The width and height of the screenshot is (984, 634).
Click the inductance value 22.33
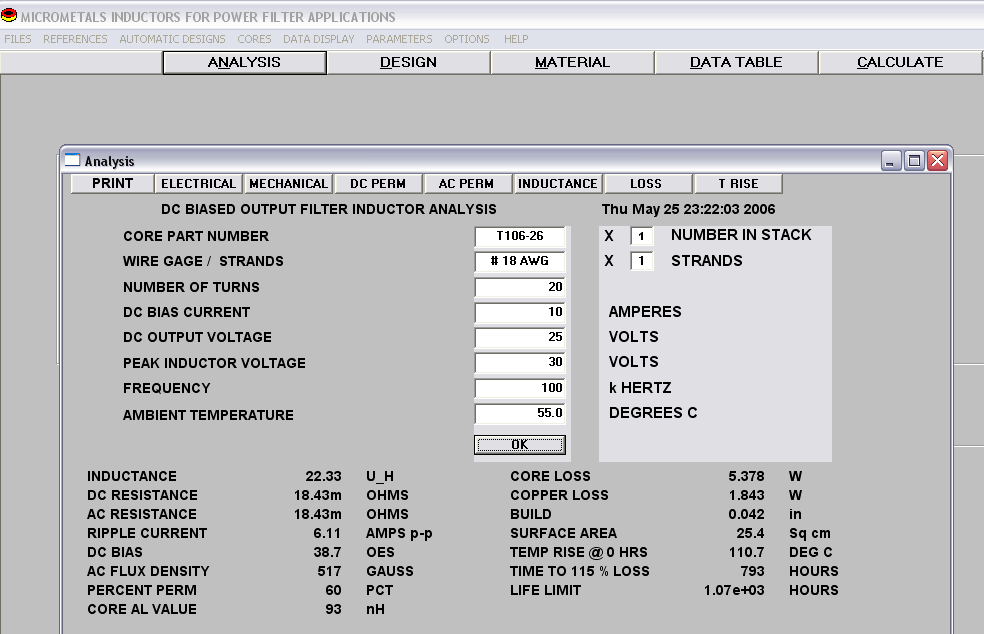coord(323,476)
